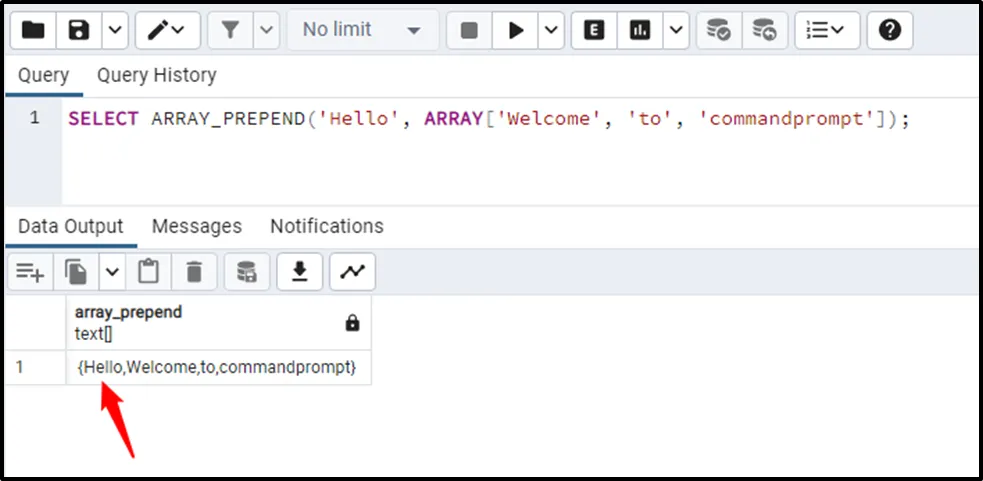Commit the transaction using database check icon
Viewport: 983px width, 481px height.
pyautogui.click(x=717, y=31)
